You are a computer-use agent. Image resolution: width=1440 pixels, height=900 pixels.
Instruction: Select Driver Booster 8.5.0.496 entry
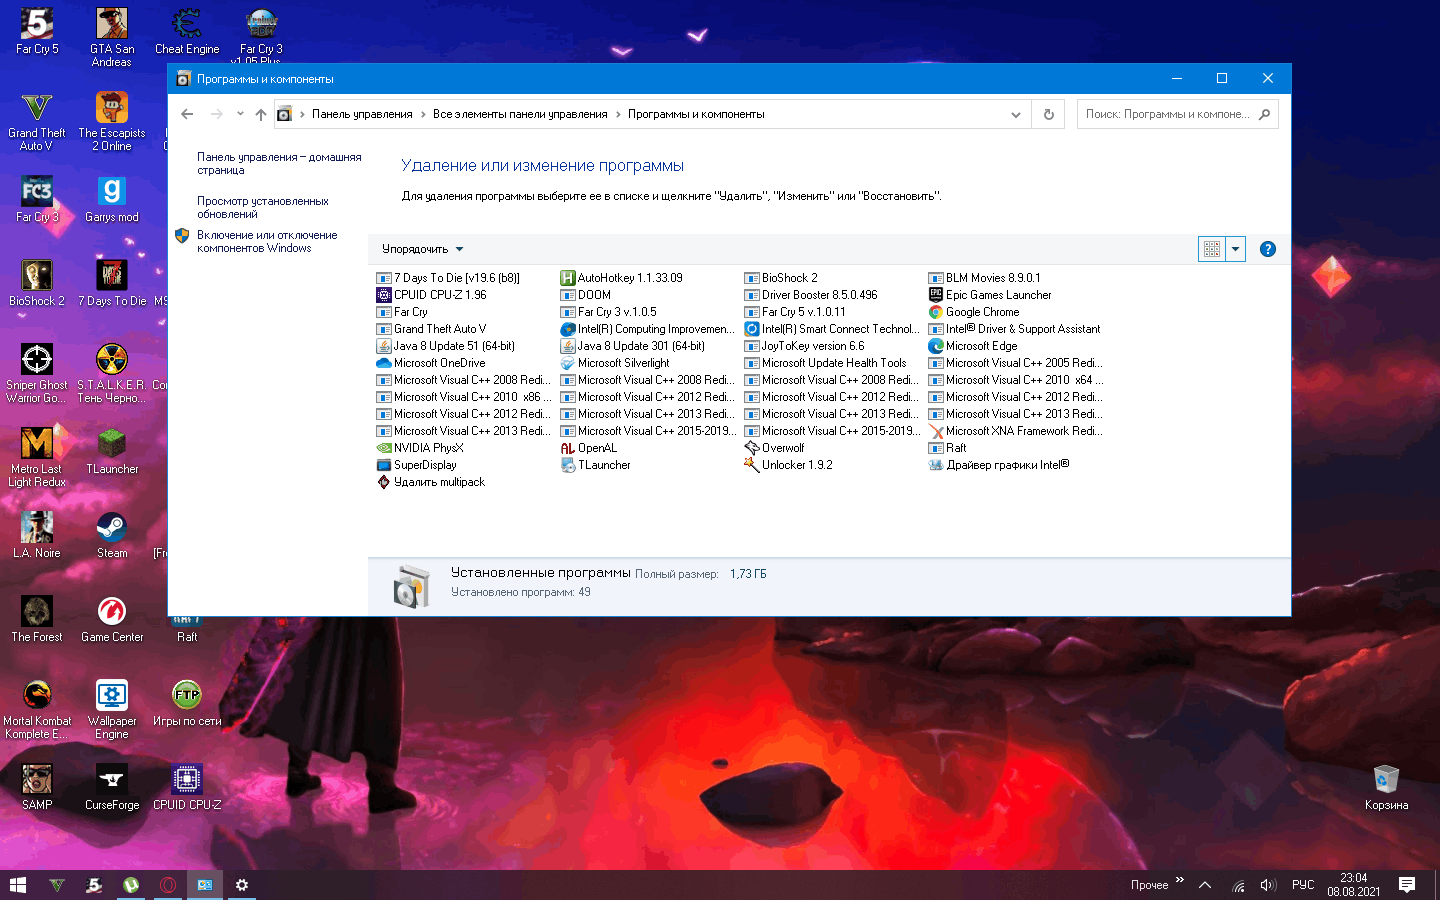(x=811, y=295)
